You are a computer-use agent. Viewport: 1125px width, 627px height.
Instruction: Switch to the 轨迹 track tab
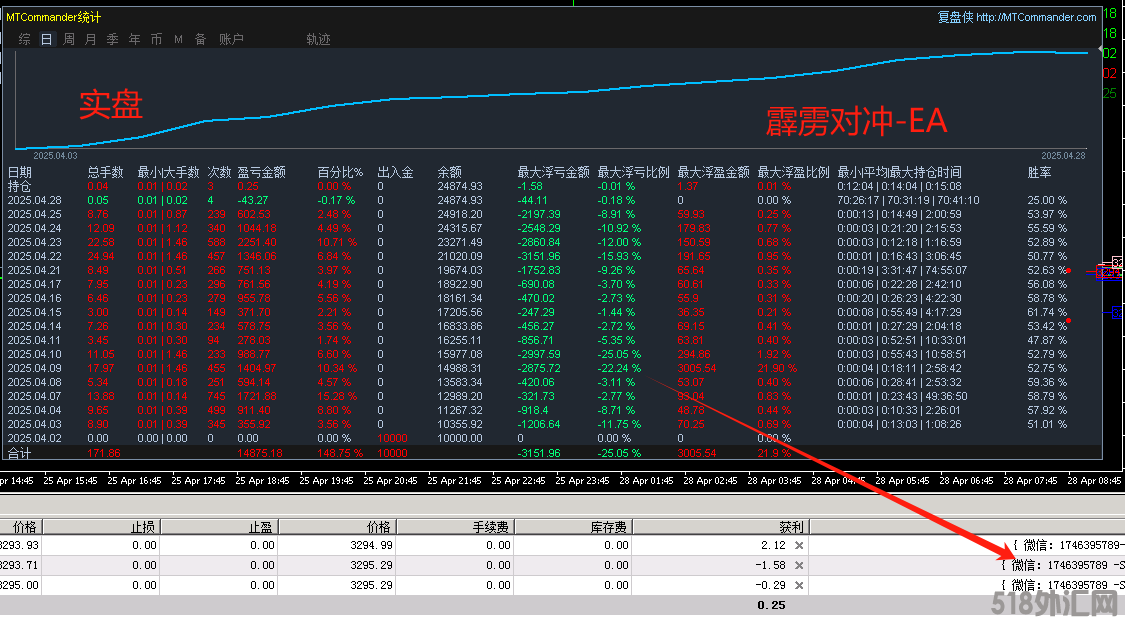(319, 39)
